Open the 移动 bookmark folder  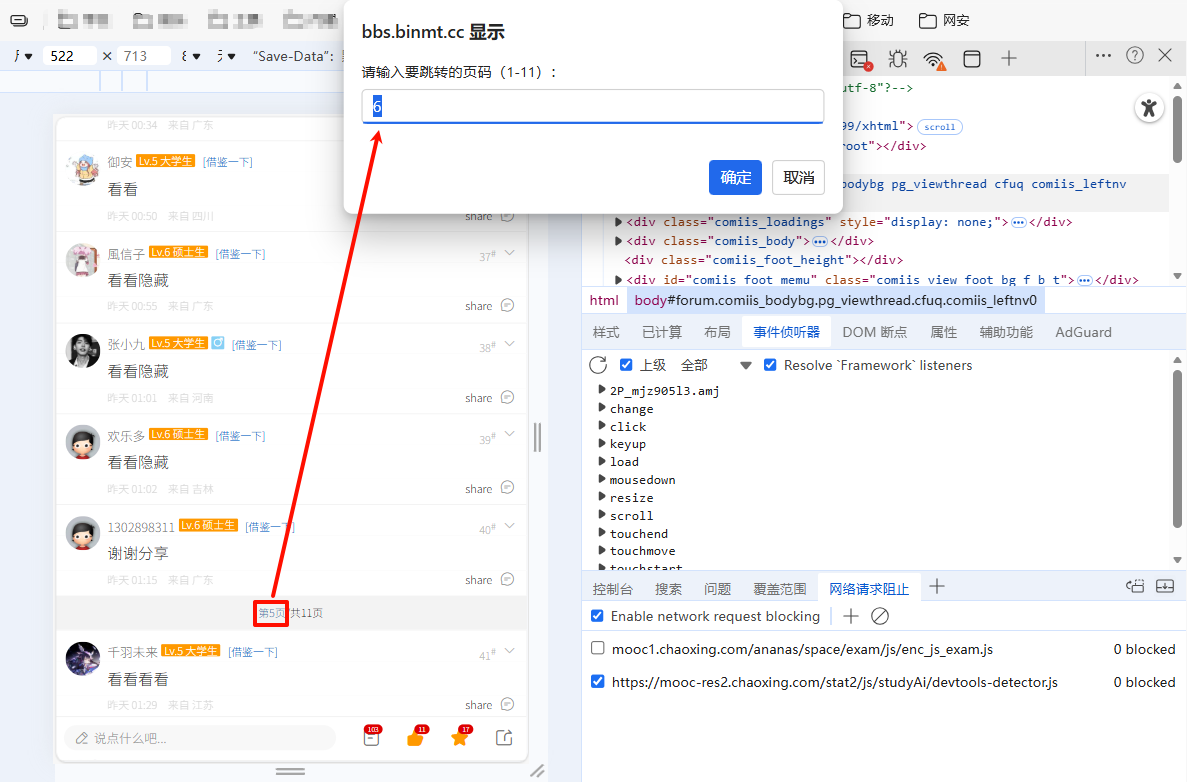pos(868,20)
